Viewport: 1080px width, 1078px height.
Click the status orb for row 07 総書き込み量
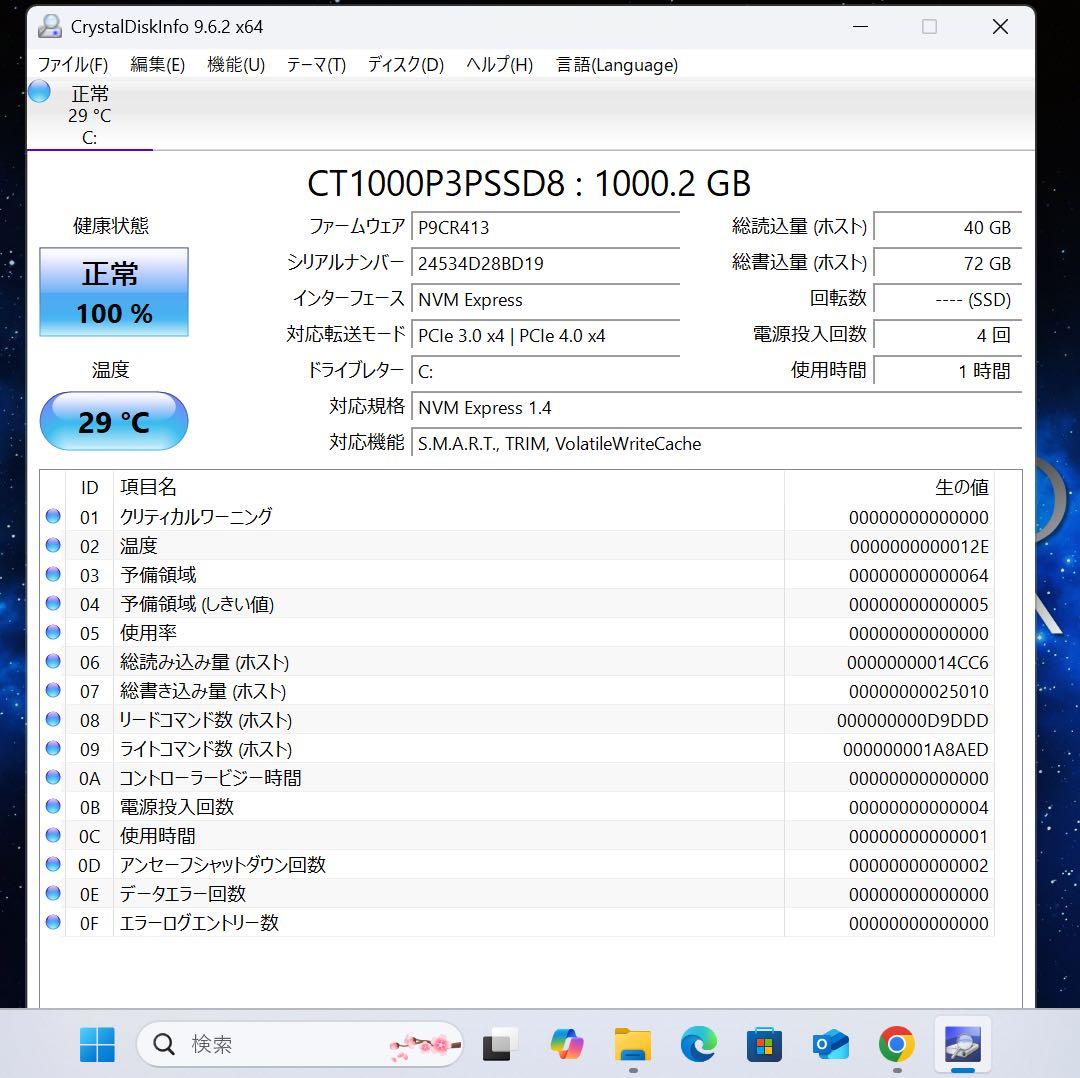[53, 690]
